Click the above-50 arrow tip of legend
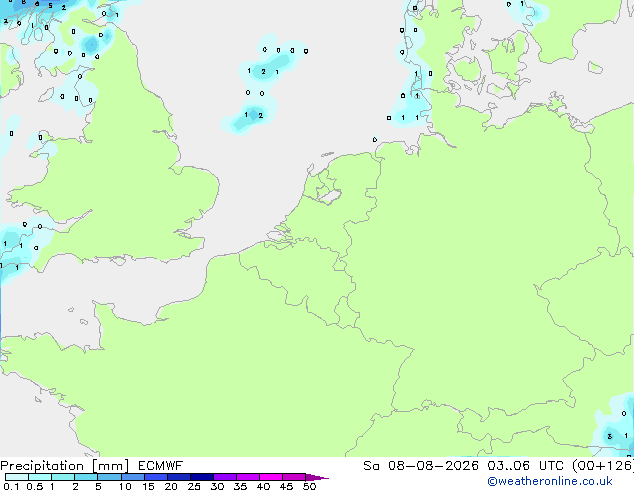634x490 pixels. [x=317, y=477]
